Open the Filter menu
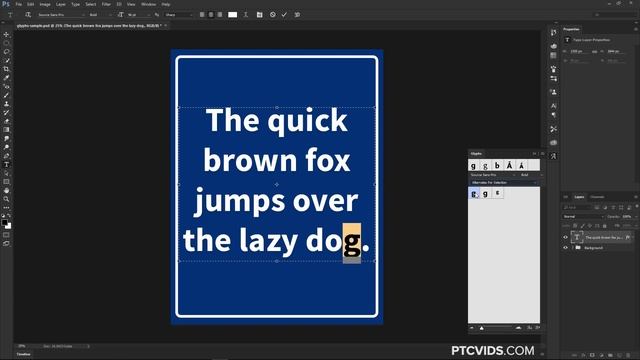The height and width of the screenshot is (360, 640). pyautogui.click(x=106, y=4)
